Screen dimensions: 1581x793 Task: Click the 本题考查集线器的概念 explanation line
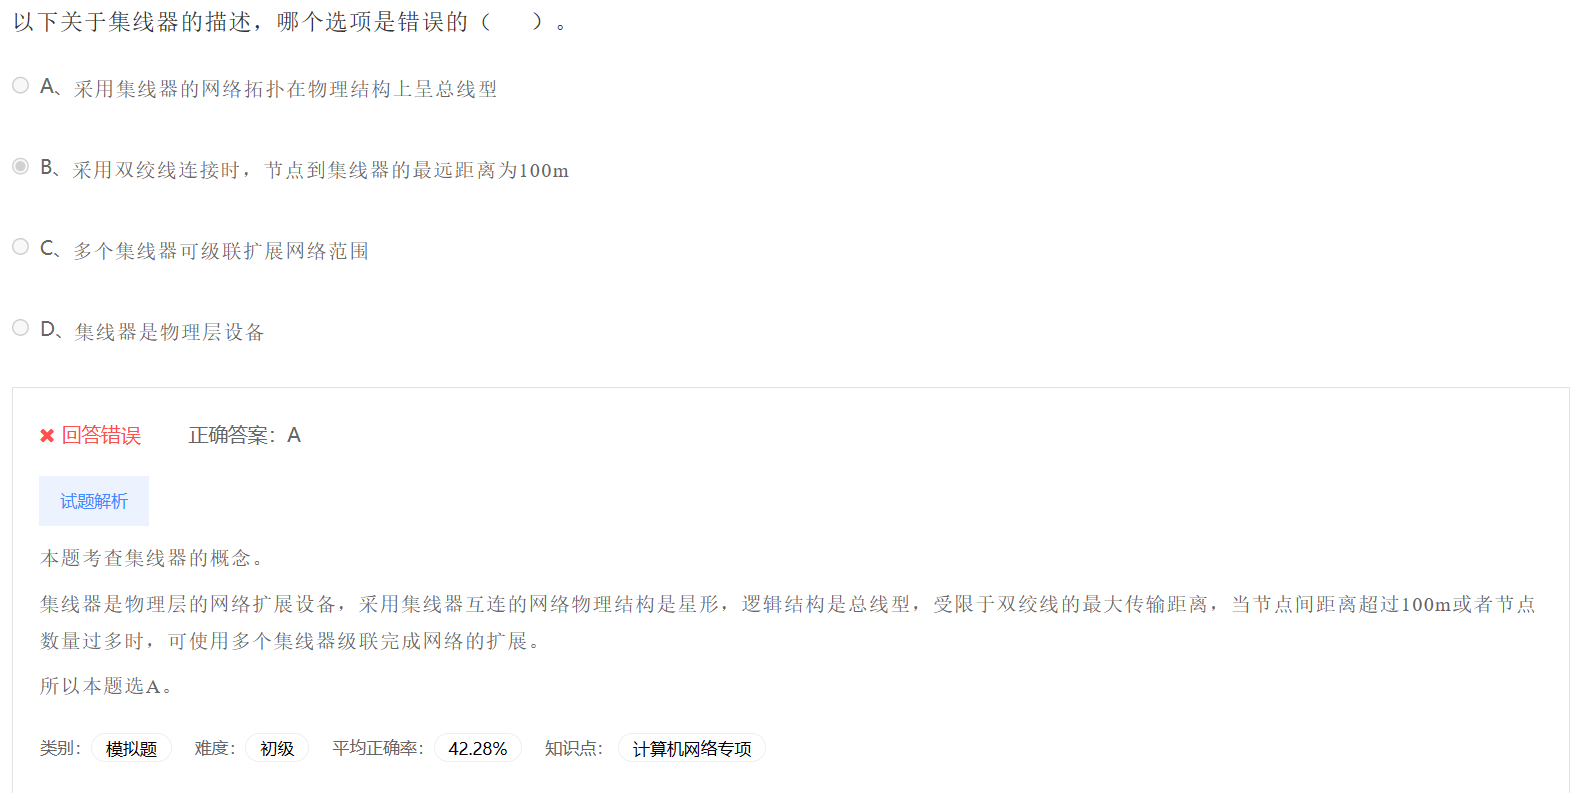(152, 558)
